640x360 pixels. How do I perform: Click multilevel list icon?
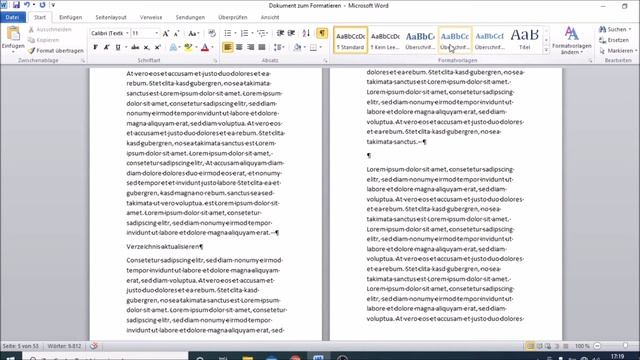click(x=262, y=33)
